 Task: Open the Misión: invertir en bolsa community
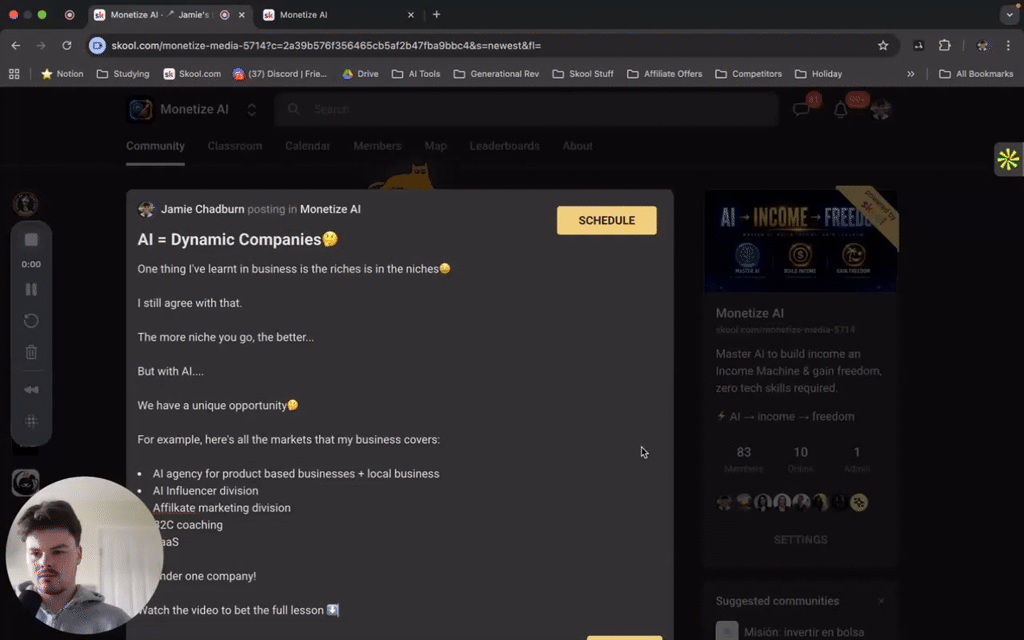point(803,632)
